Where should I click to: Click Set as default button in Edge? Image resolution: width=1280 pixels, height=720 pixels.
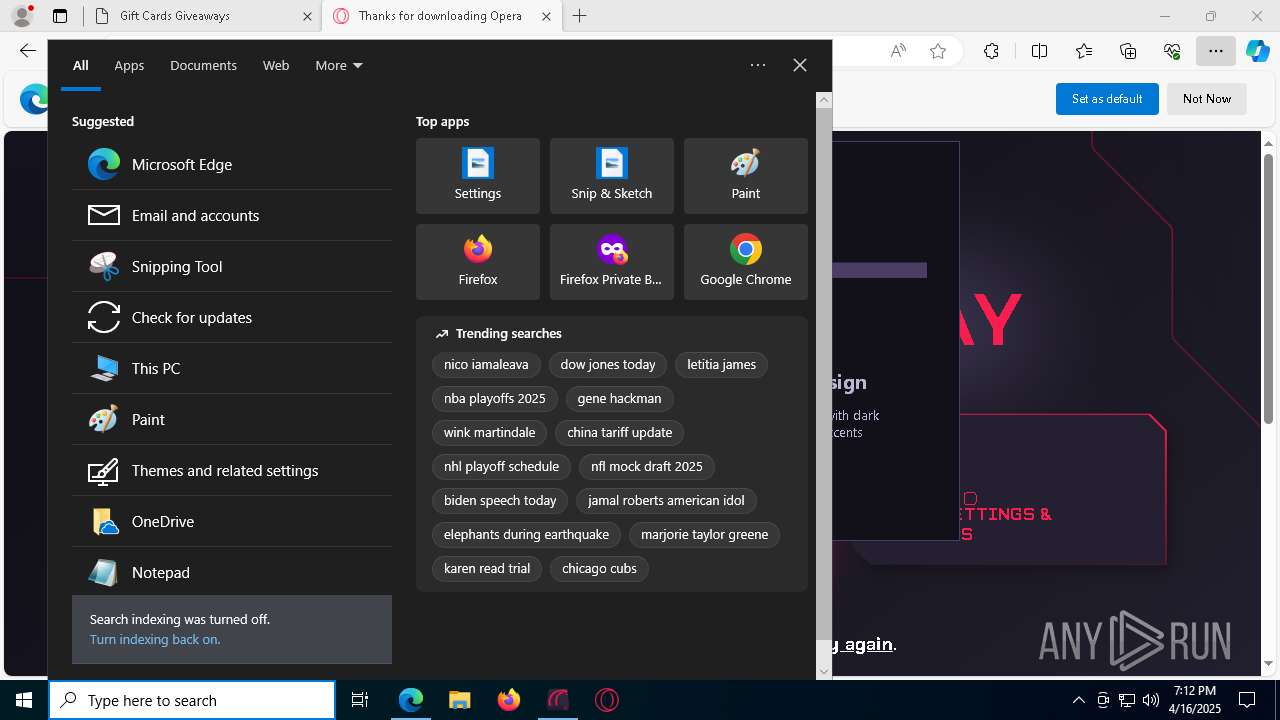pyautogui.click(x=1107, y=99)
